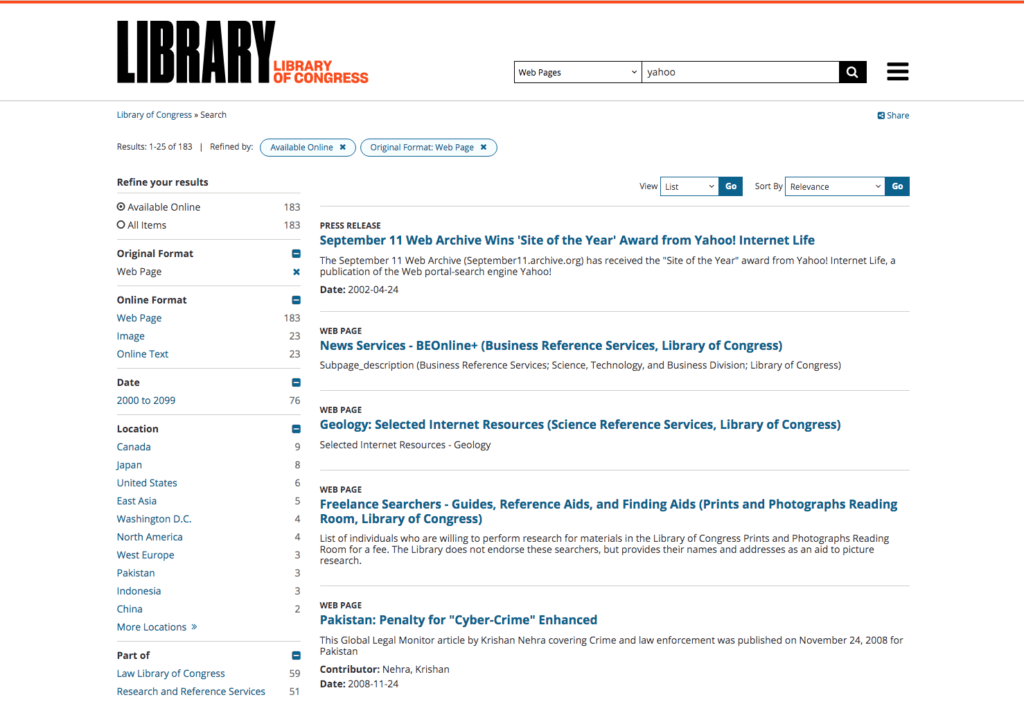Filter location by Canada
This screenshot has height=704, width=1024.
tap(134, 447)
